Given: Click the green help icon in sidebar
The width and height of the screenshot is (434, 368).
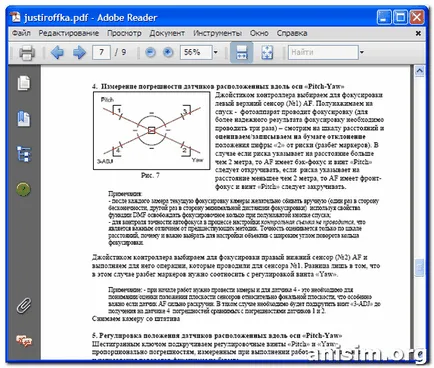Looking at the screenshot, I should (23, 189).
